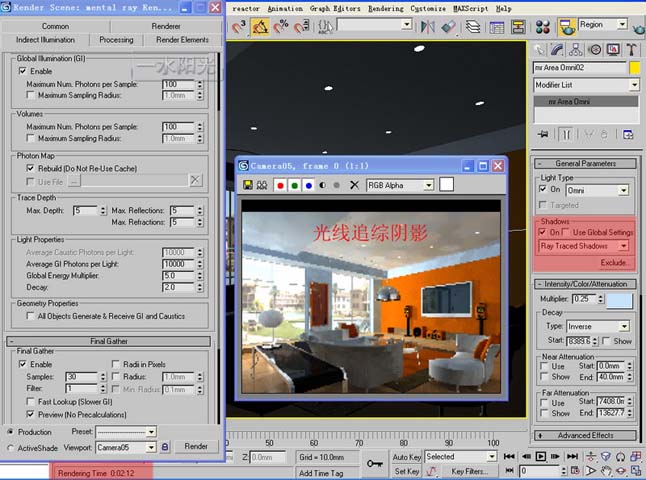Enable red channel in render window
This screenshot has width=646, height=480.
coord(281,185)
